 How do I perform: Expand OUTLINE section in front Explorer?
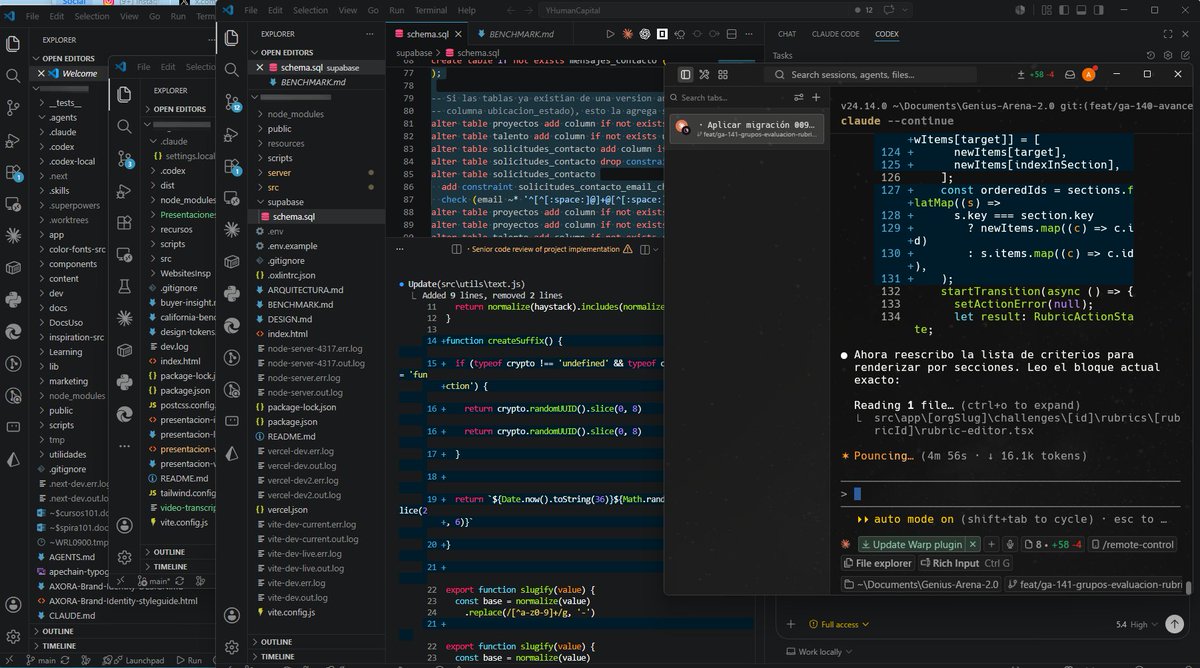(276, 641)
